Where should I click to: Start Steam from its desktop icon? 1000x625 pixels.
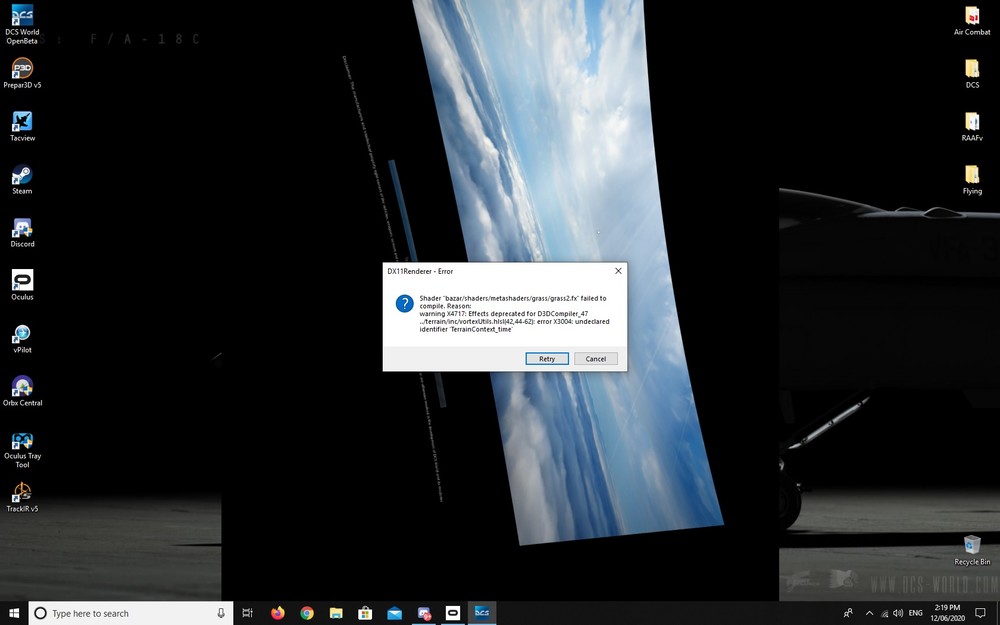pyautogui.click(x=21, y=177)
